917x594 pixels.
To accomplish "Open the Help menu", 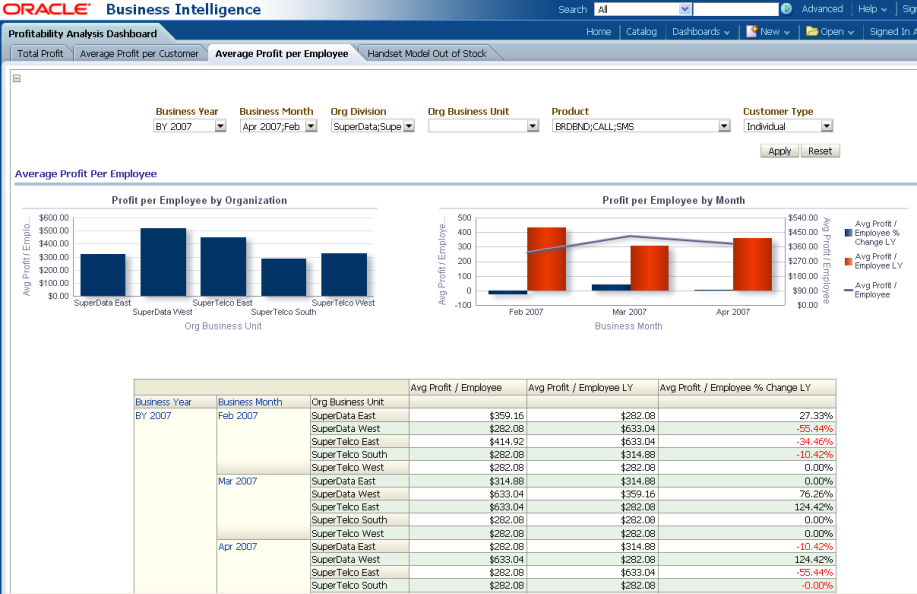I will [872, 9].
